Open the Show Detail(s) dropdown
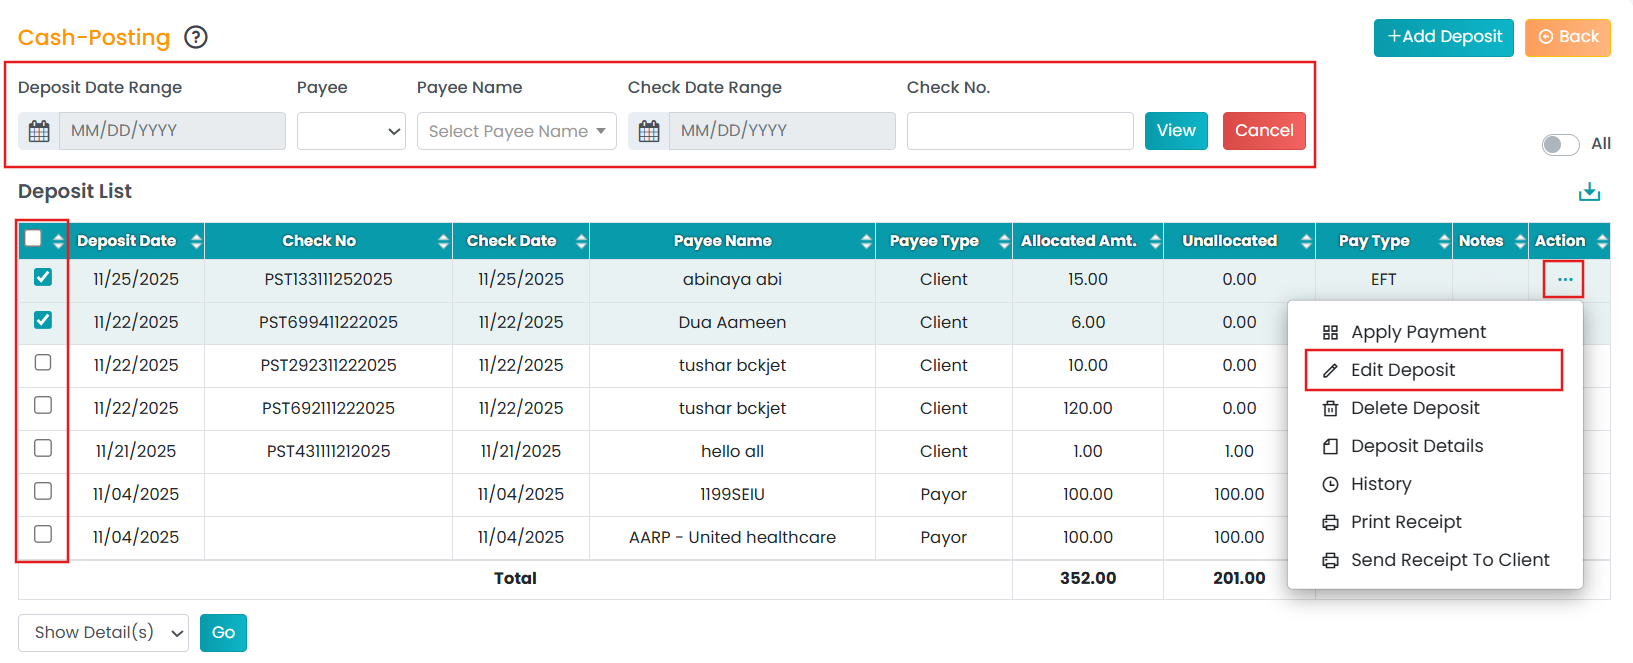 click(103, 633)
